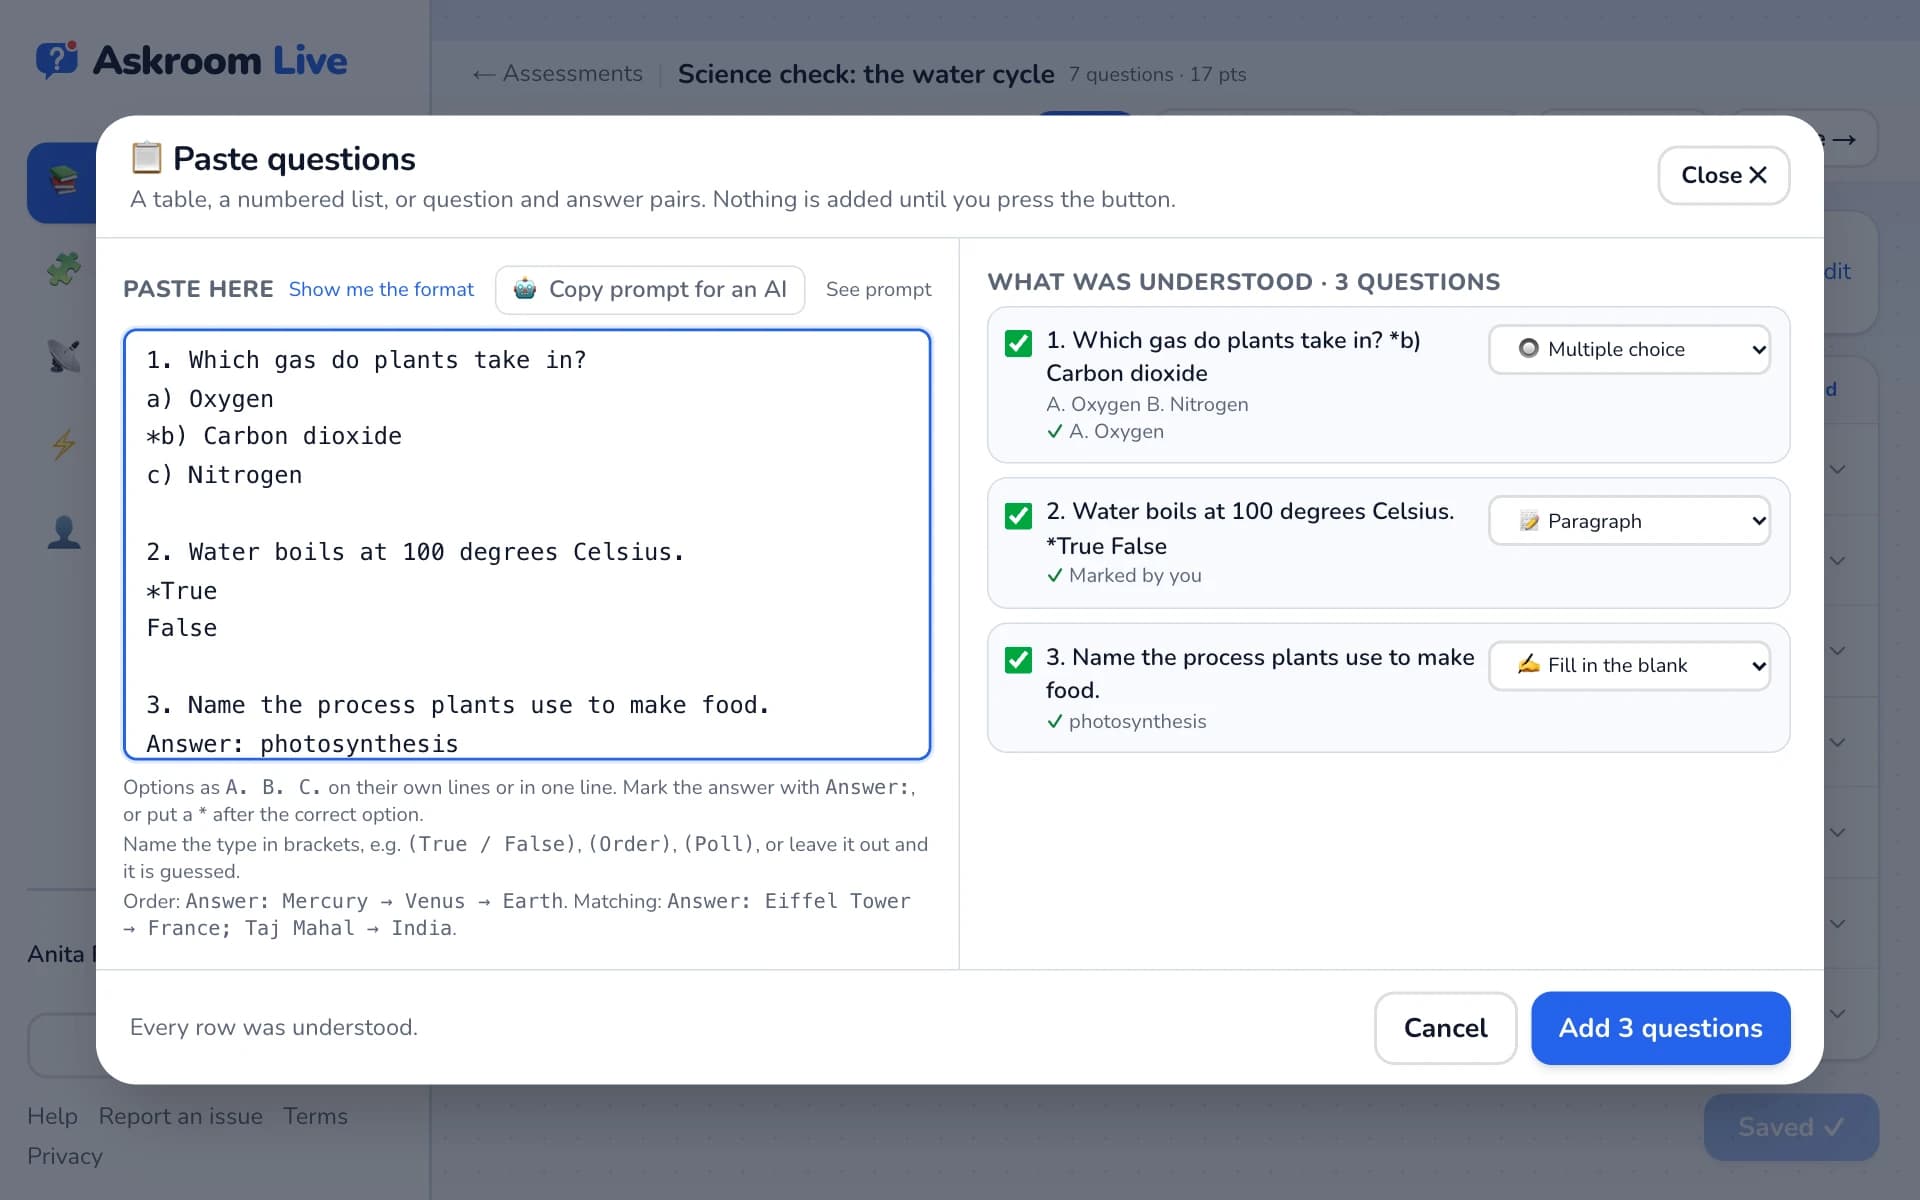Screen dimensions: 1920x1200
Task: Open the Terms link
Action: (x=315, y=1116)
